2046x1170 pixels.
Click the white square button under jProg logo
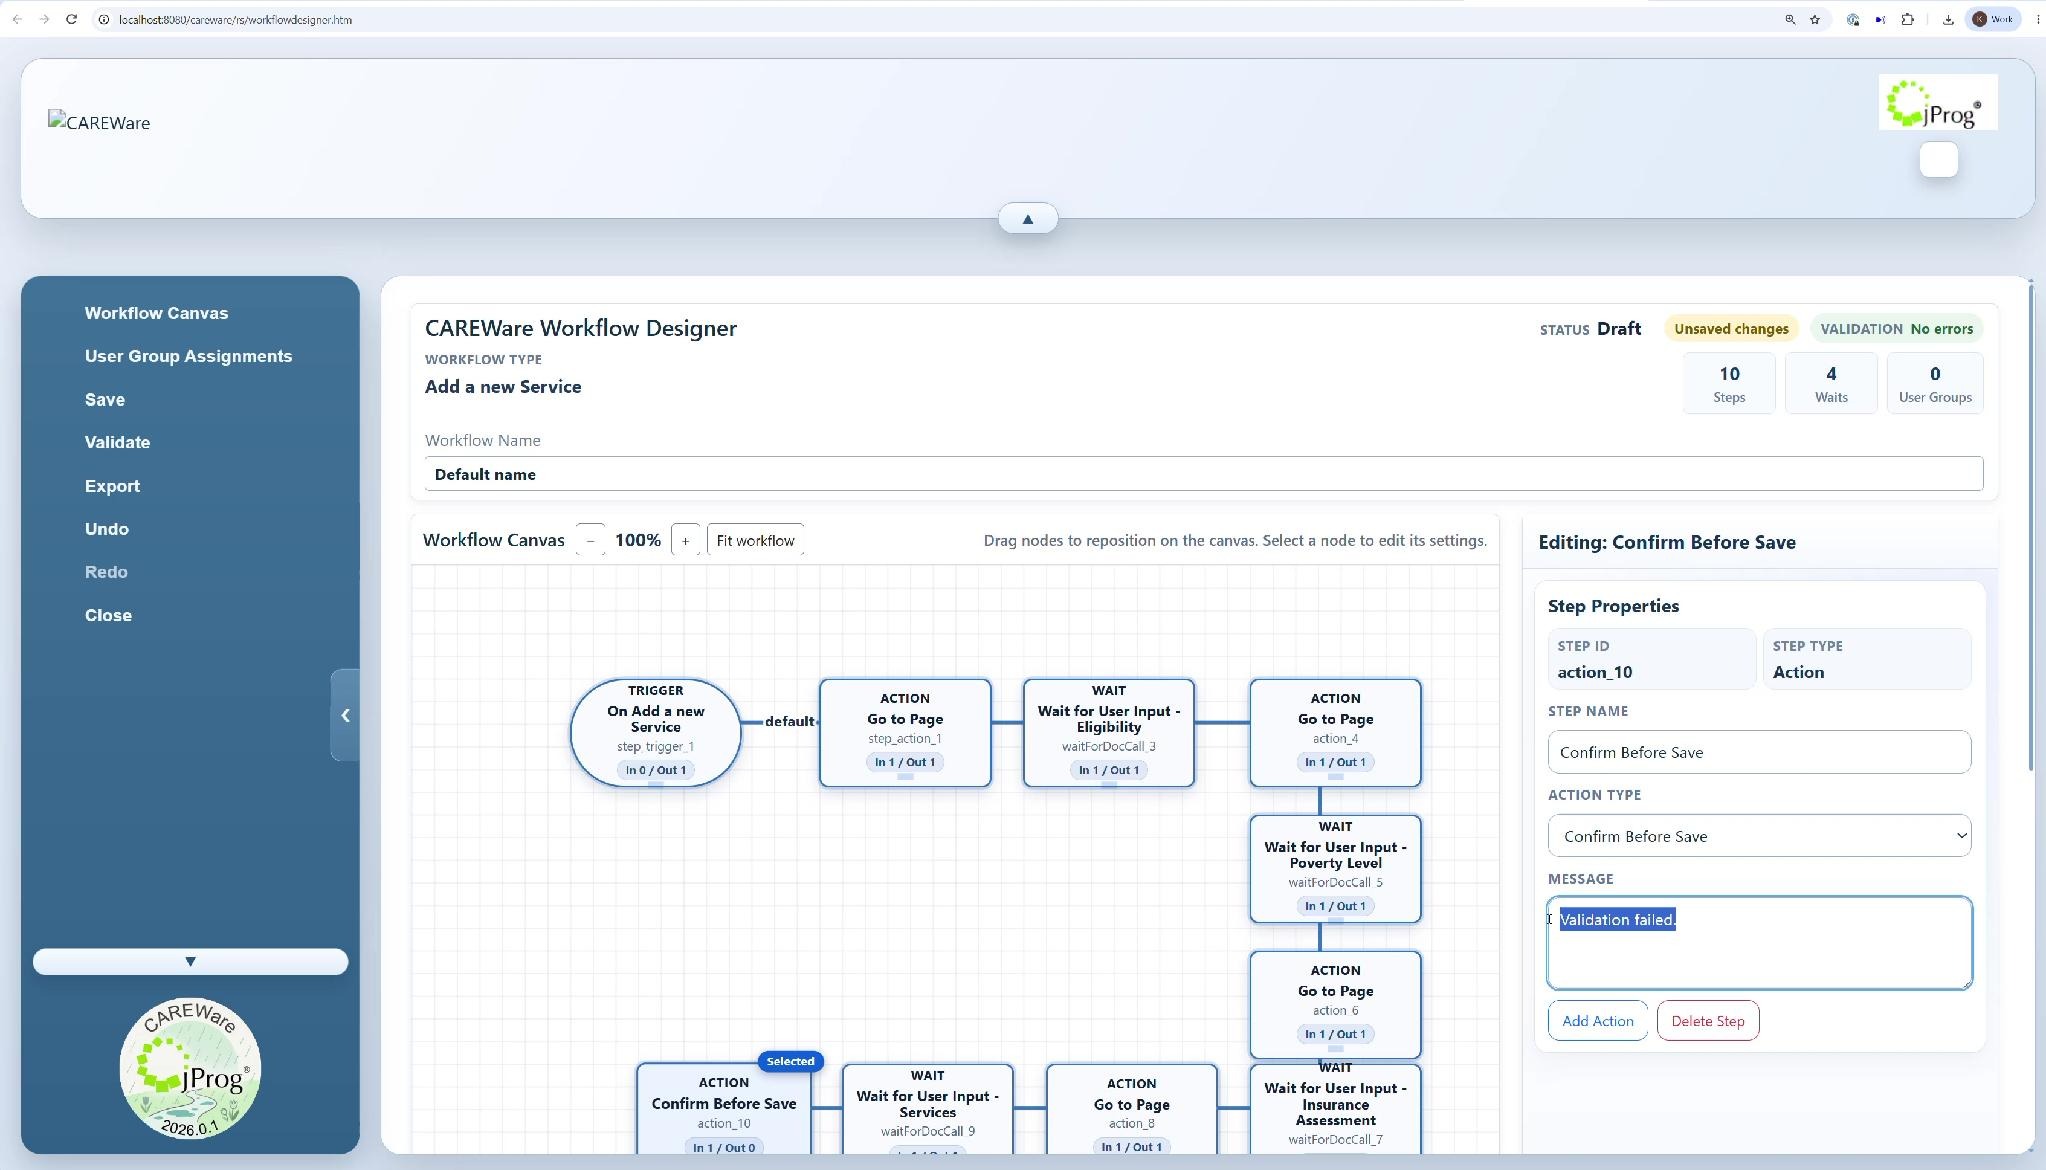[1938, 160]
